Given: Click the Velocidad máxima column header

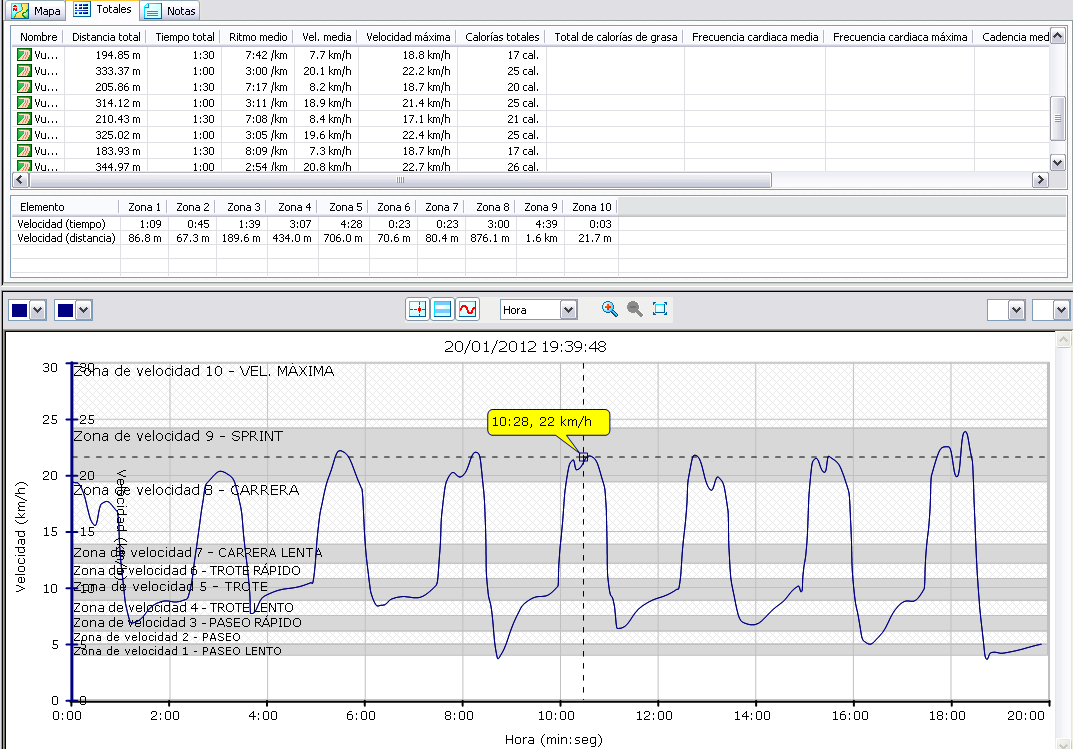Looking at the screenshot, I should (x=408, y=37).
